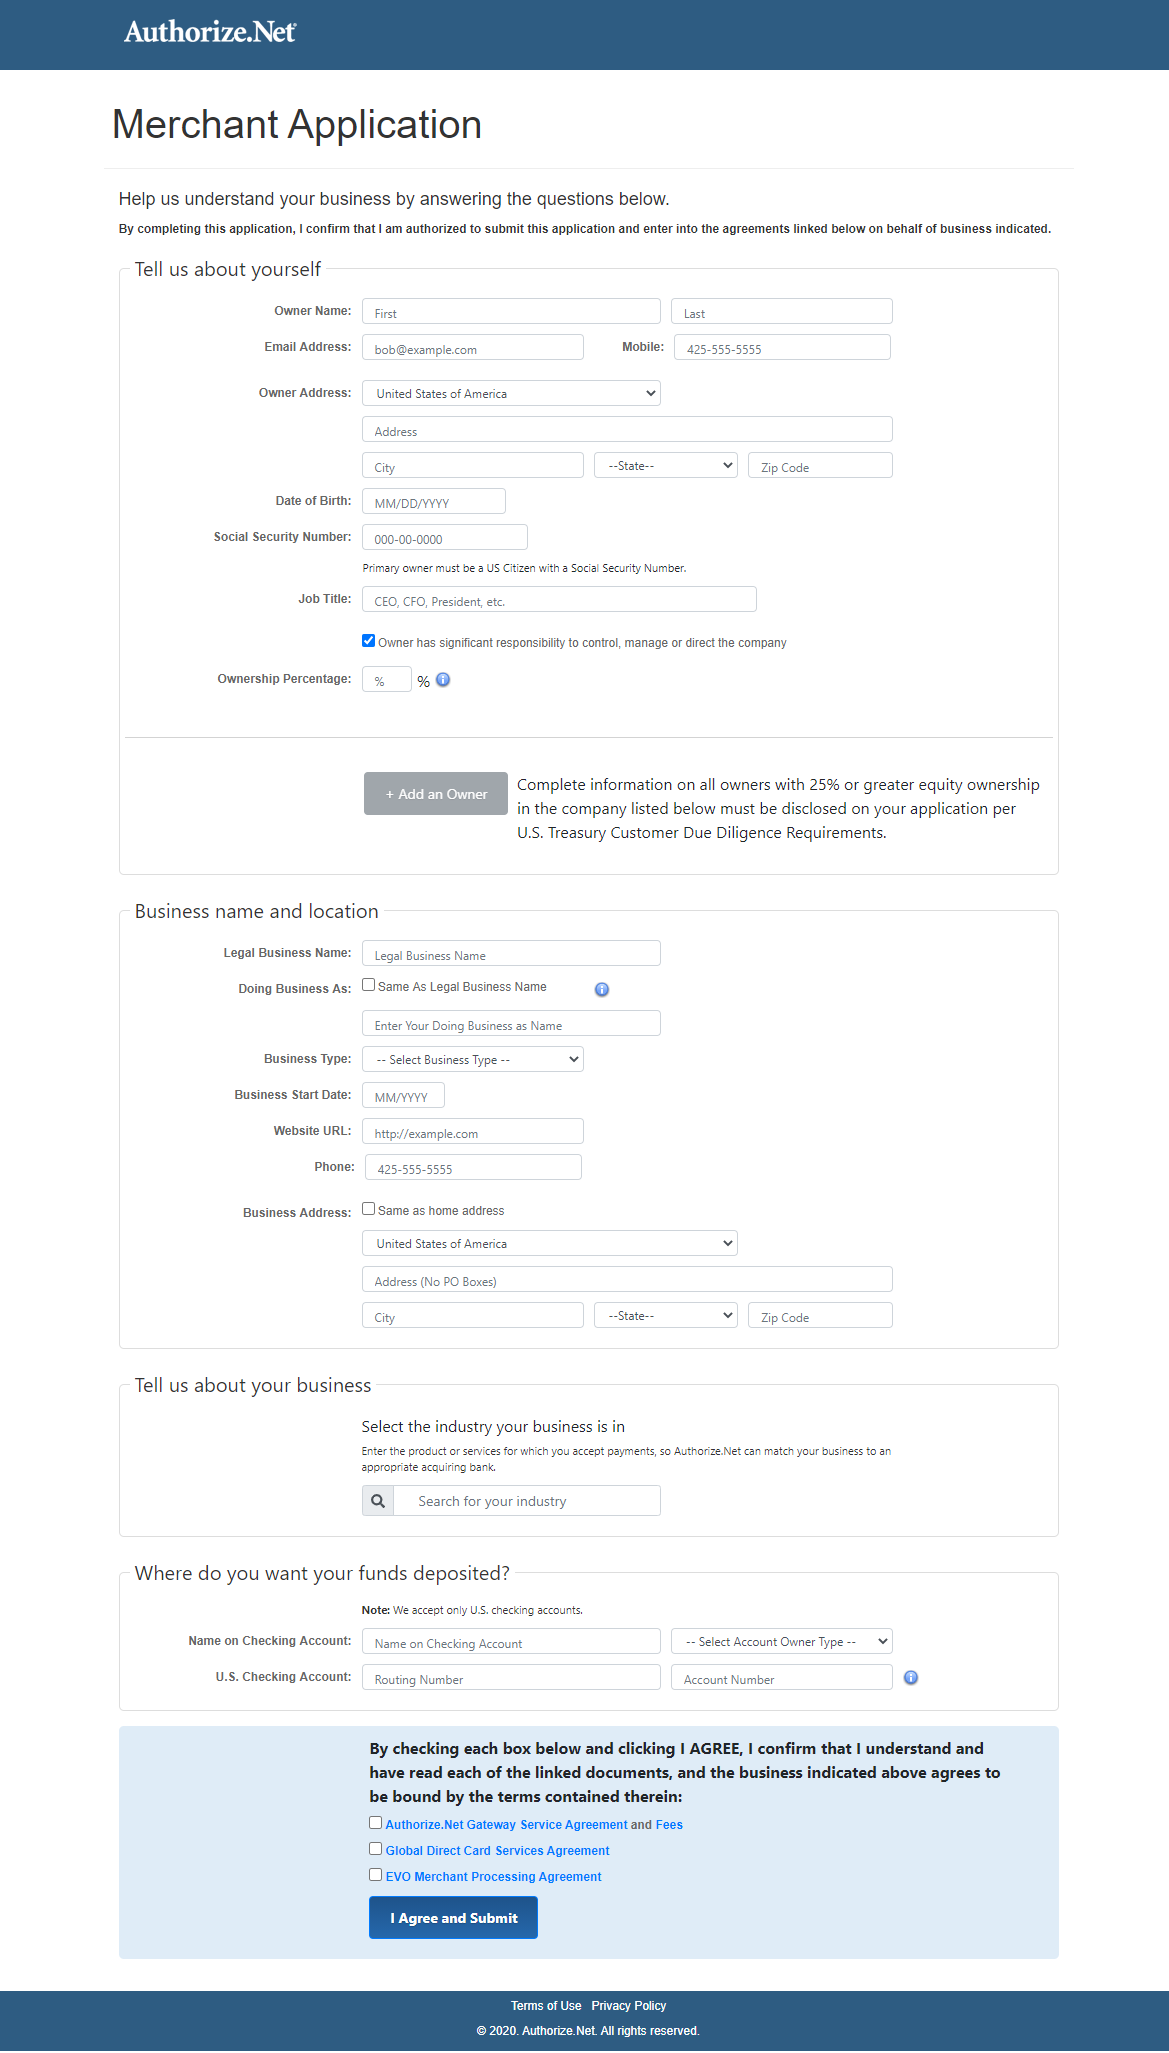Image resolution: width=1169 pixels, height=2053 pixels.
Task: Click the Date of Birth input field
Action: tap(435, 500)
